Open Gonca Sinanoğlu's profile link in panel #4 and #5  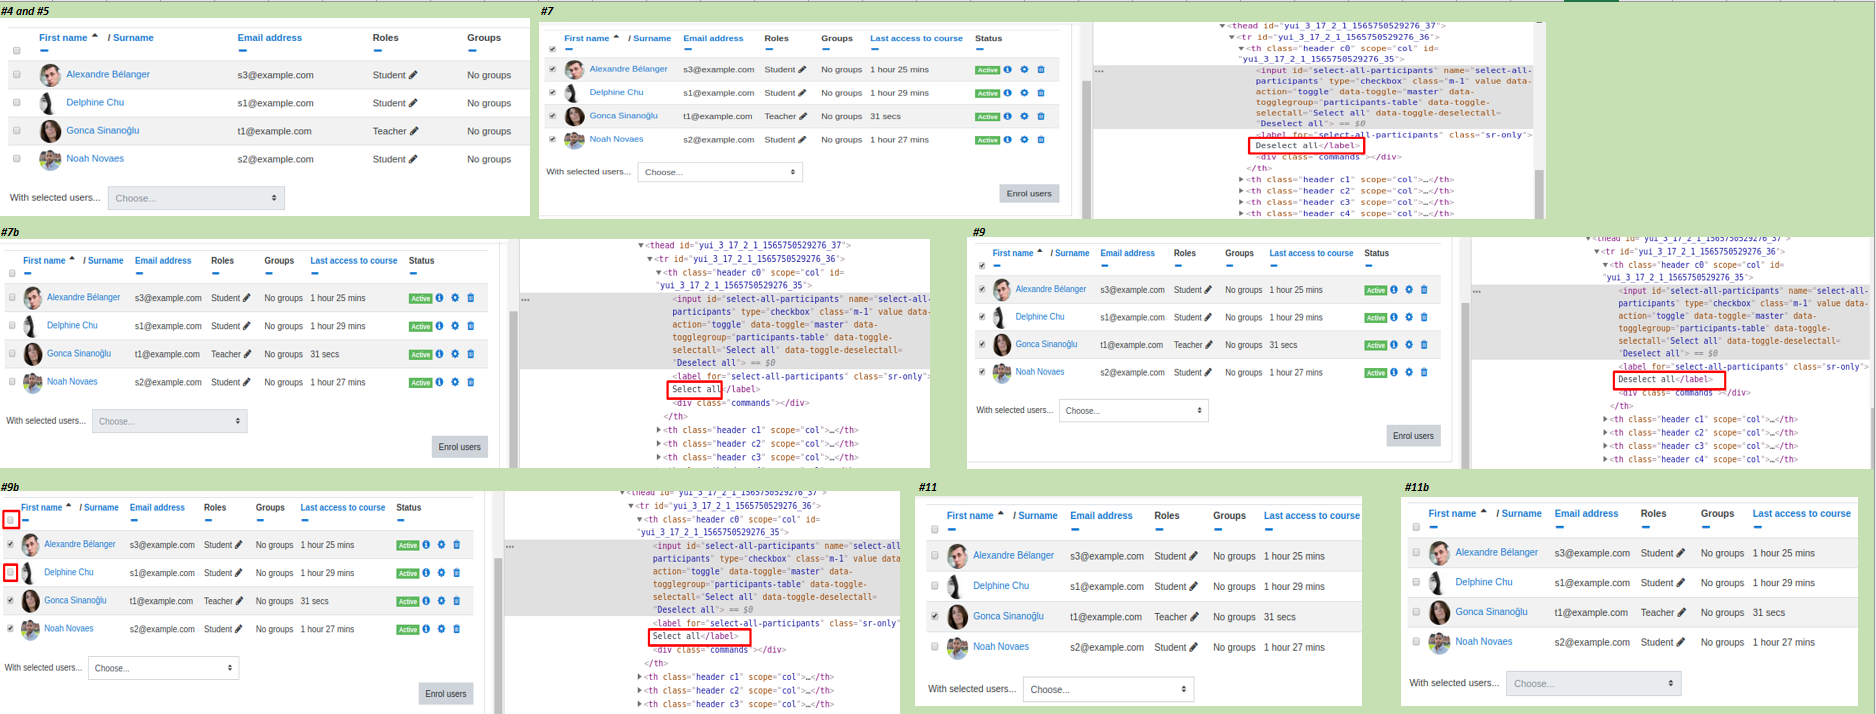[102, 131]
